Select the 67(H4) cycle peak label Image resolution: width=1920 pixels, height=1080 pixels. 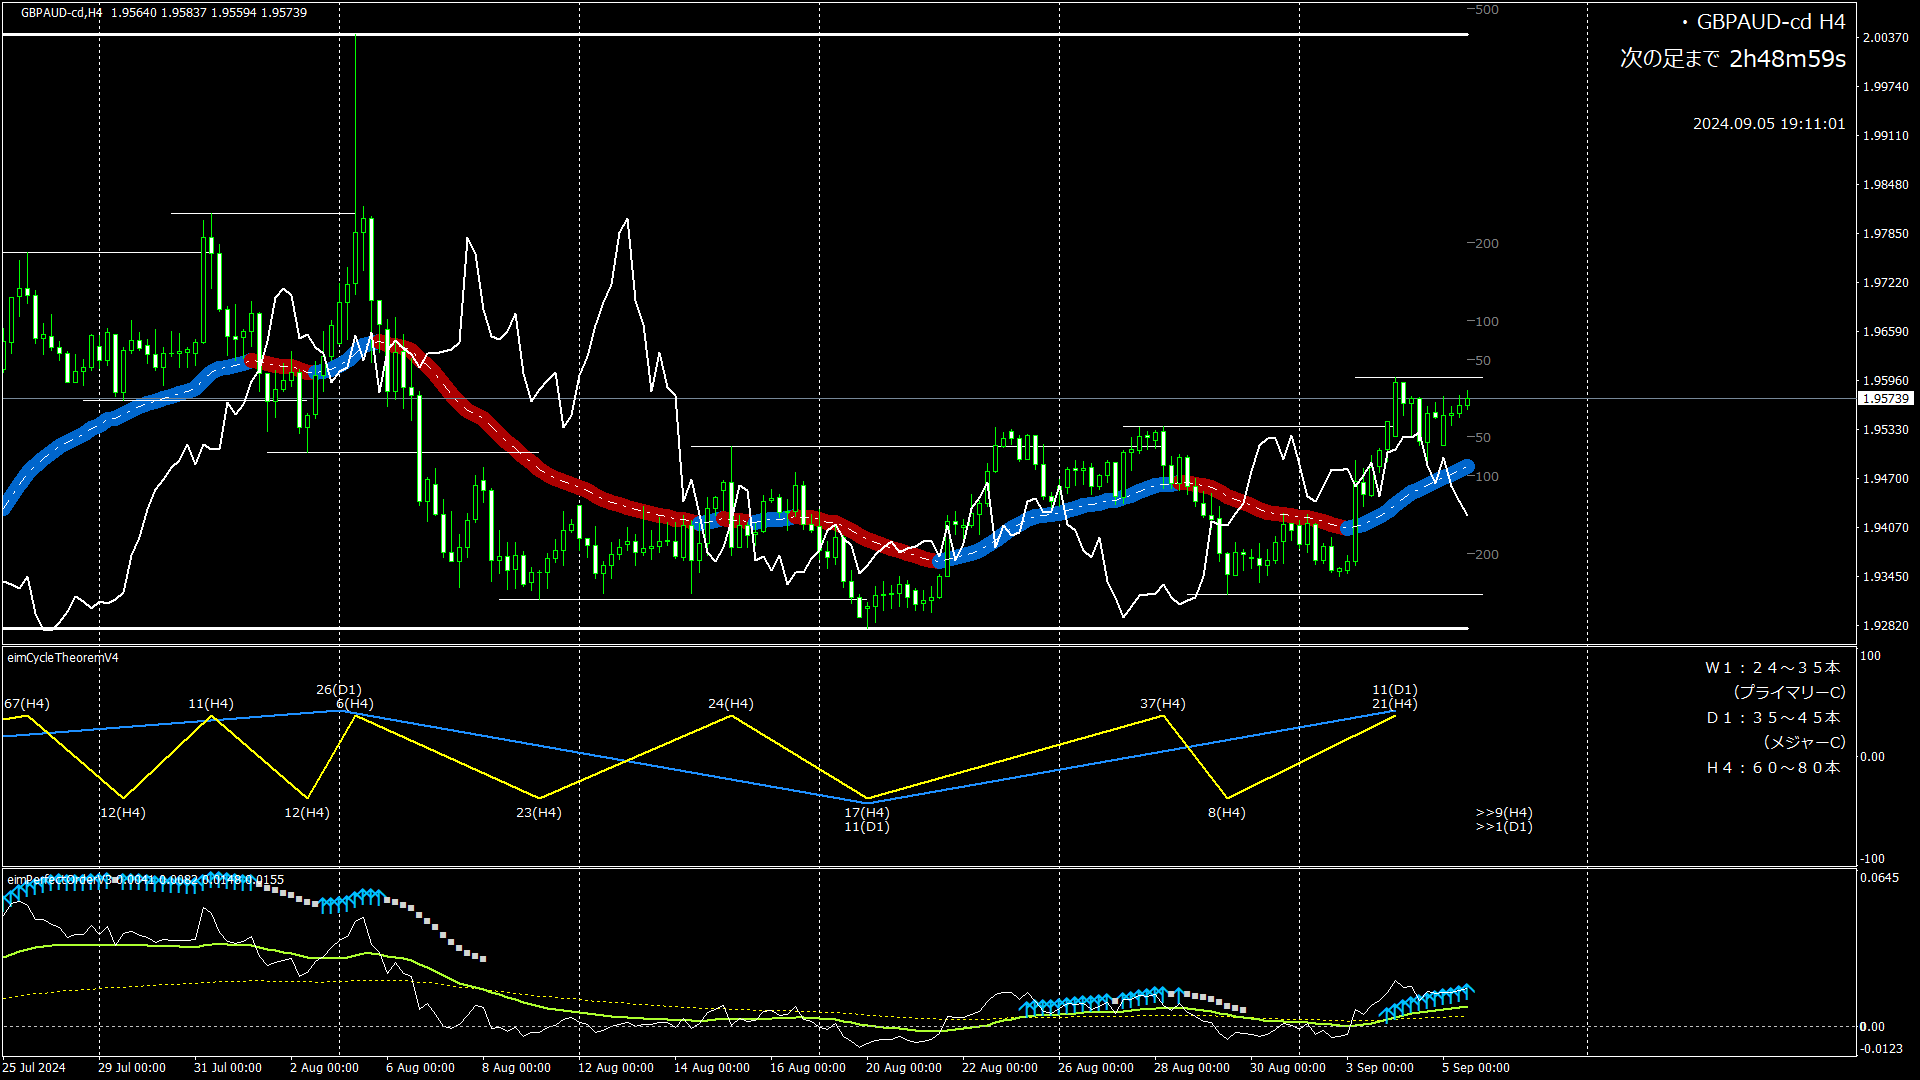click(x=27, y=704)
